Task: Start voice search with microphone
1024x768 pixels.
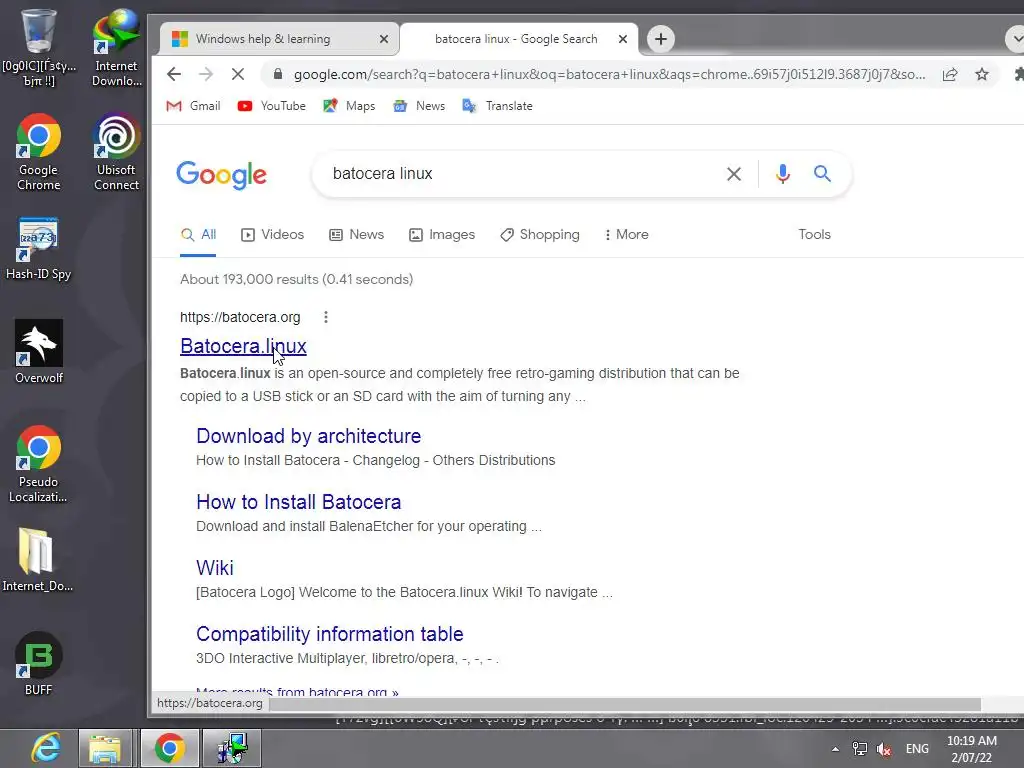Action: tap(782, 174)
